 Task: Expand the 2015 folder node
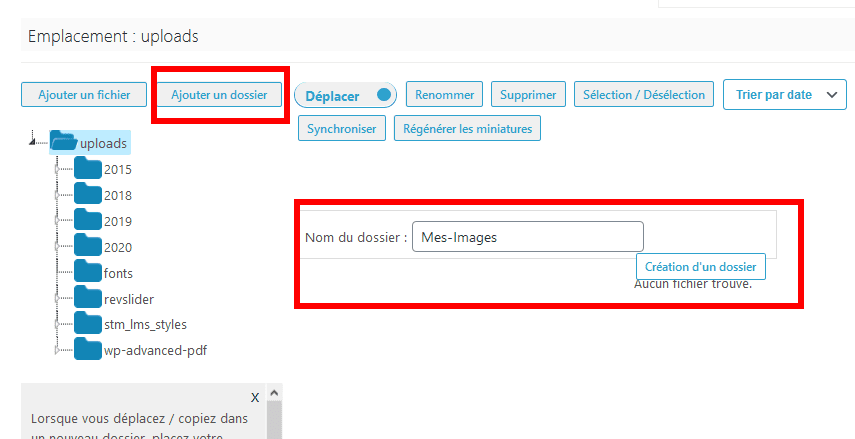[x=57, y=170]
